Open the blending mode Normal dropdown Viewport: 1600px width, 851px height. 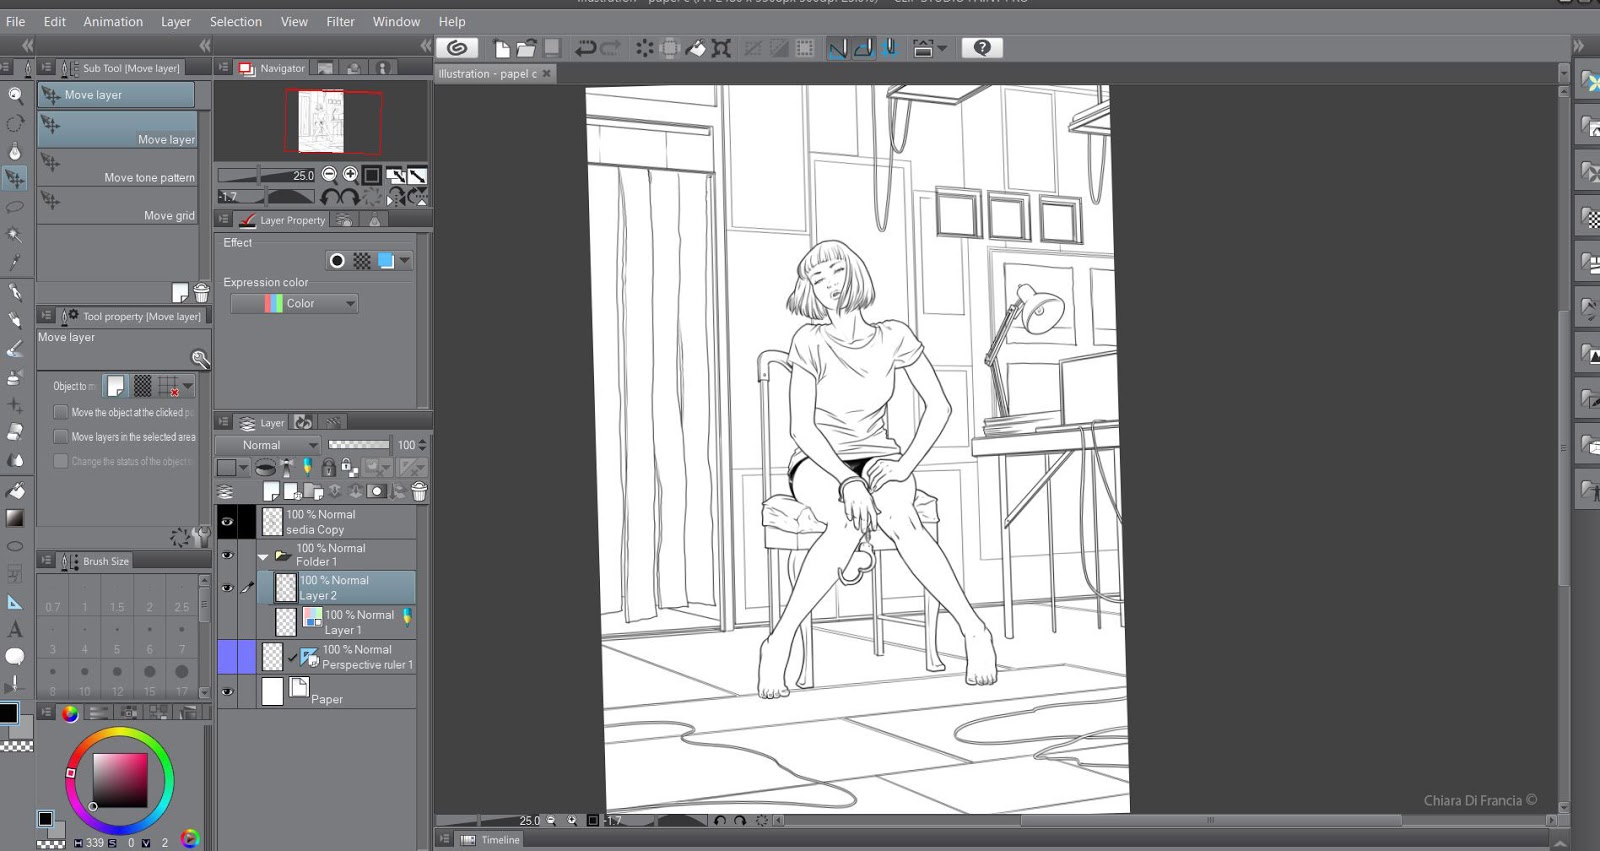(268, 445)
